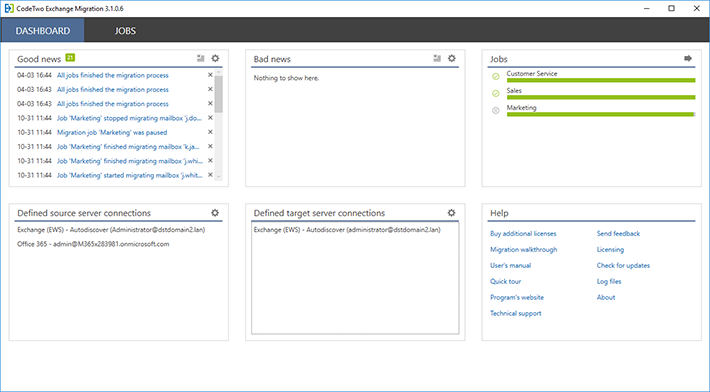Dismiss the 'Marketing was paused' news entry

coord(210,132)
